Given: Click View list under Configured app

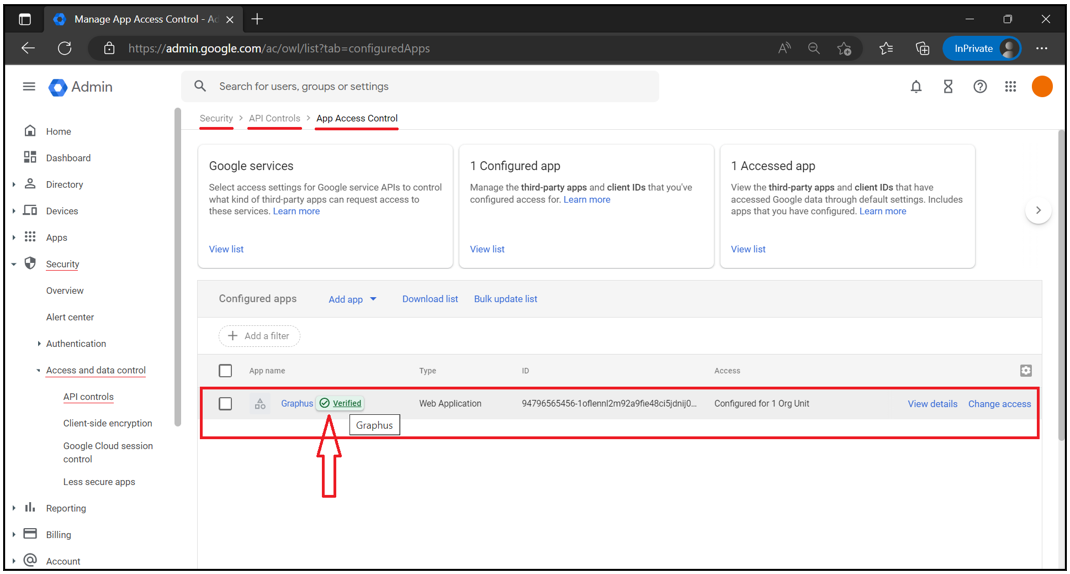Looking at the screenshot, I should (487, 249).
